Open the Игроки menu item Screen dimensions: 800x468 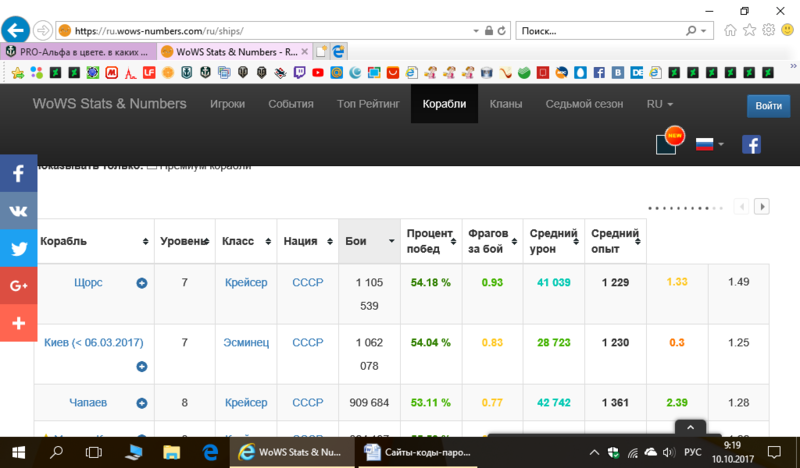[x=227, y=104]
